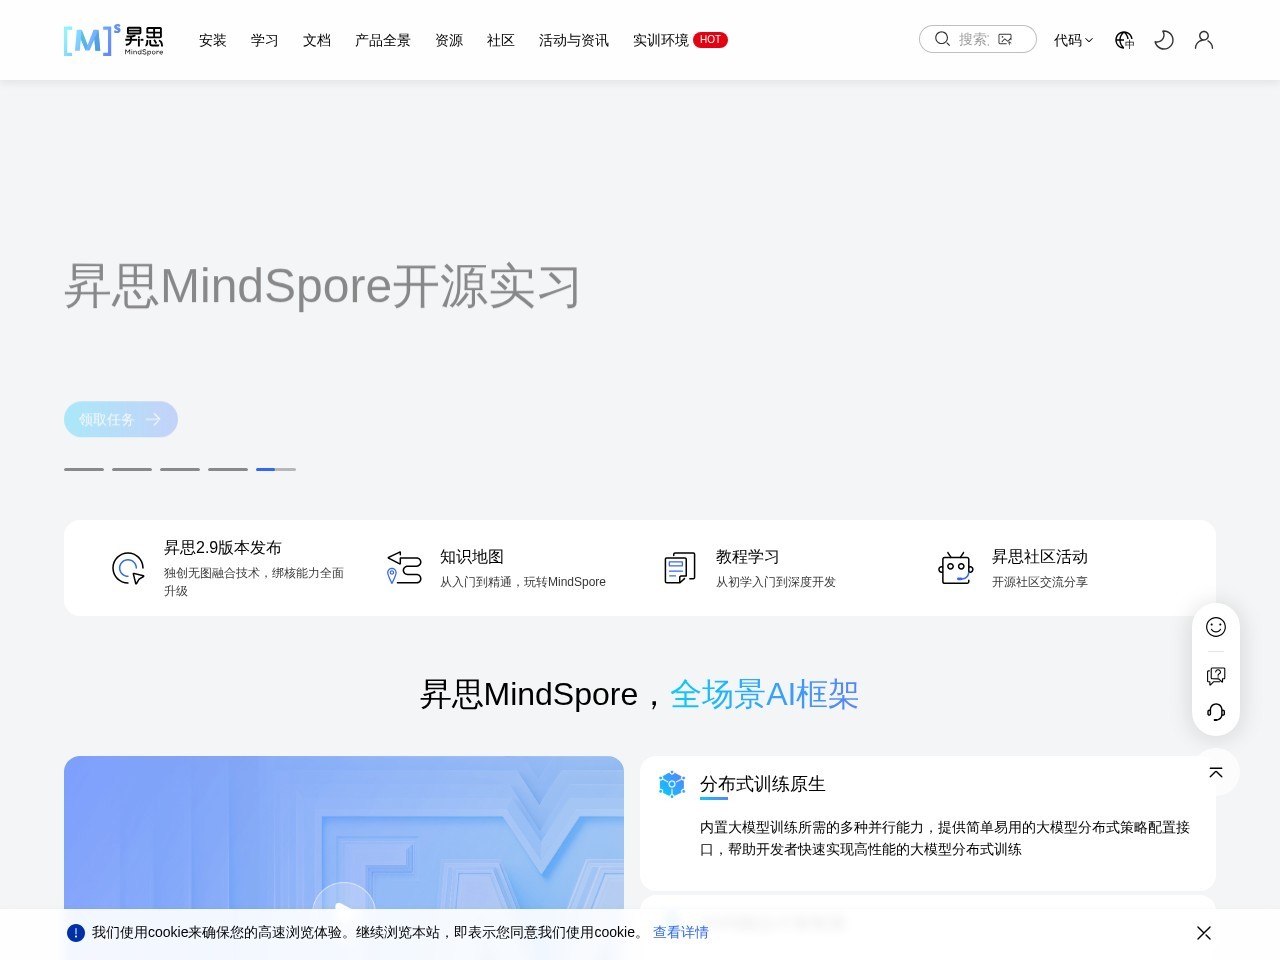
Task: Click text 从初学入门到深度开发
Action: (776, 582)
